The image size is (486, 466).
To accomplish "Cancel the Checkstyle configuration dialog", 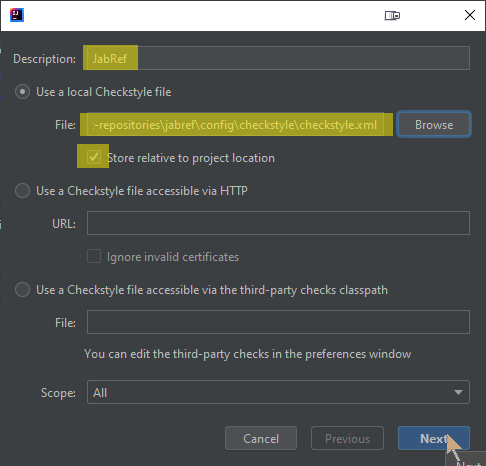I will pyautogui.click(x=261, y=438).
